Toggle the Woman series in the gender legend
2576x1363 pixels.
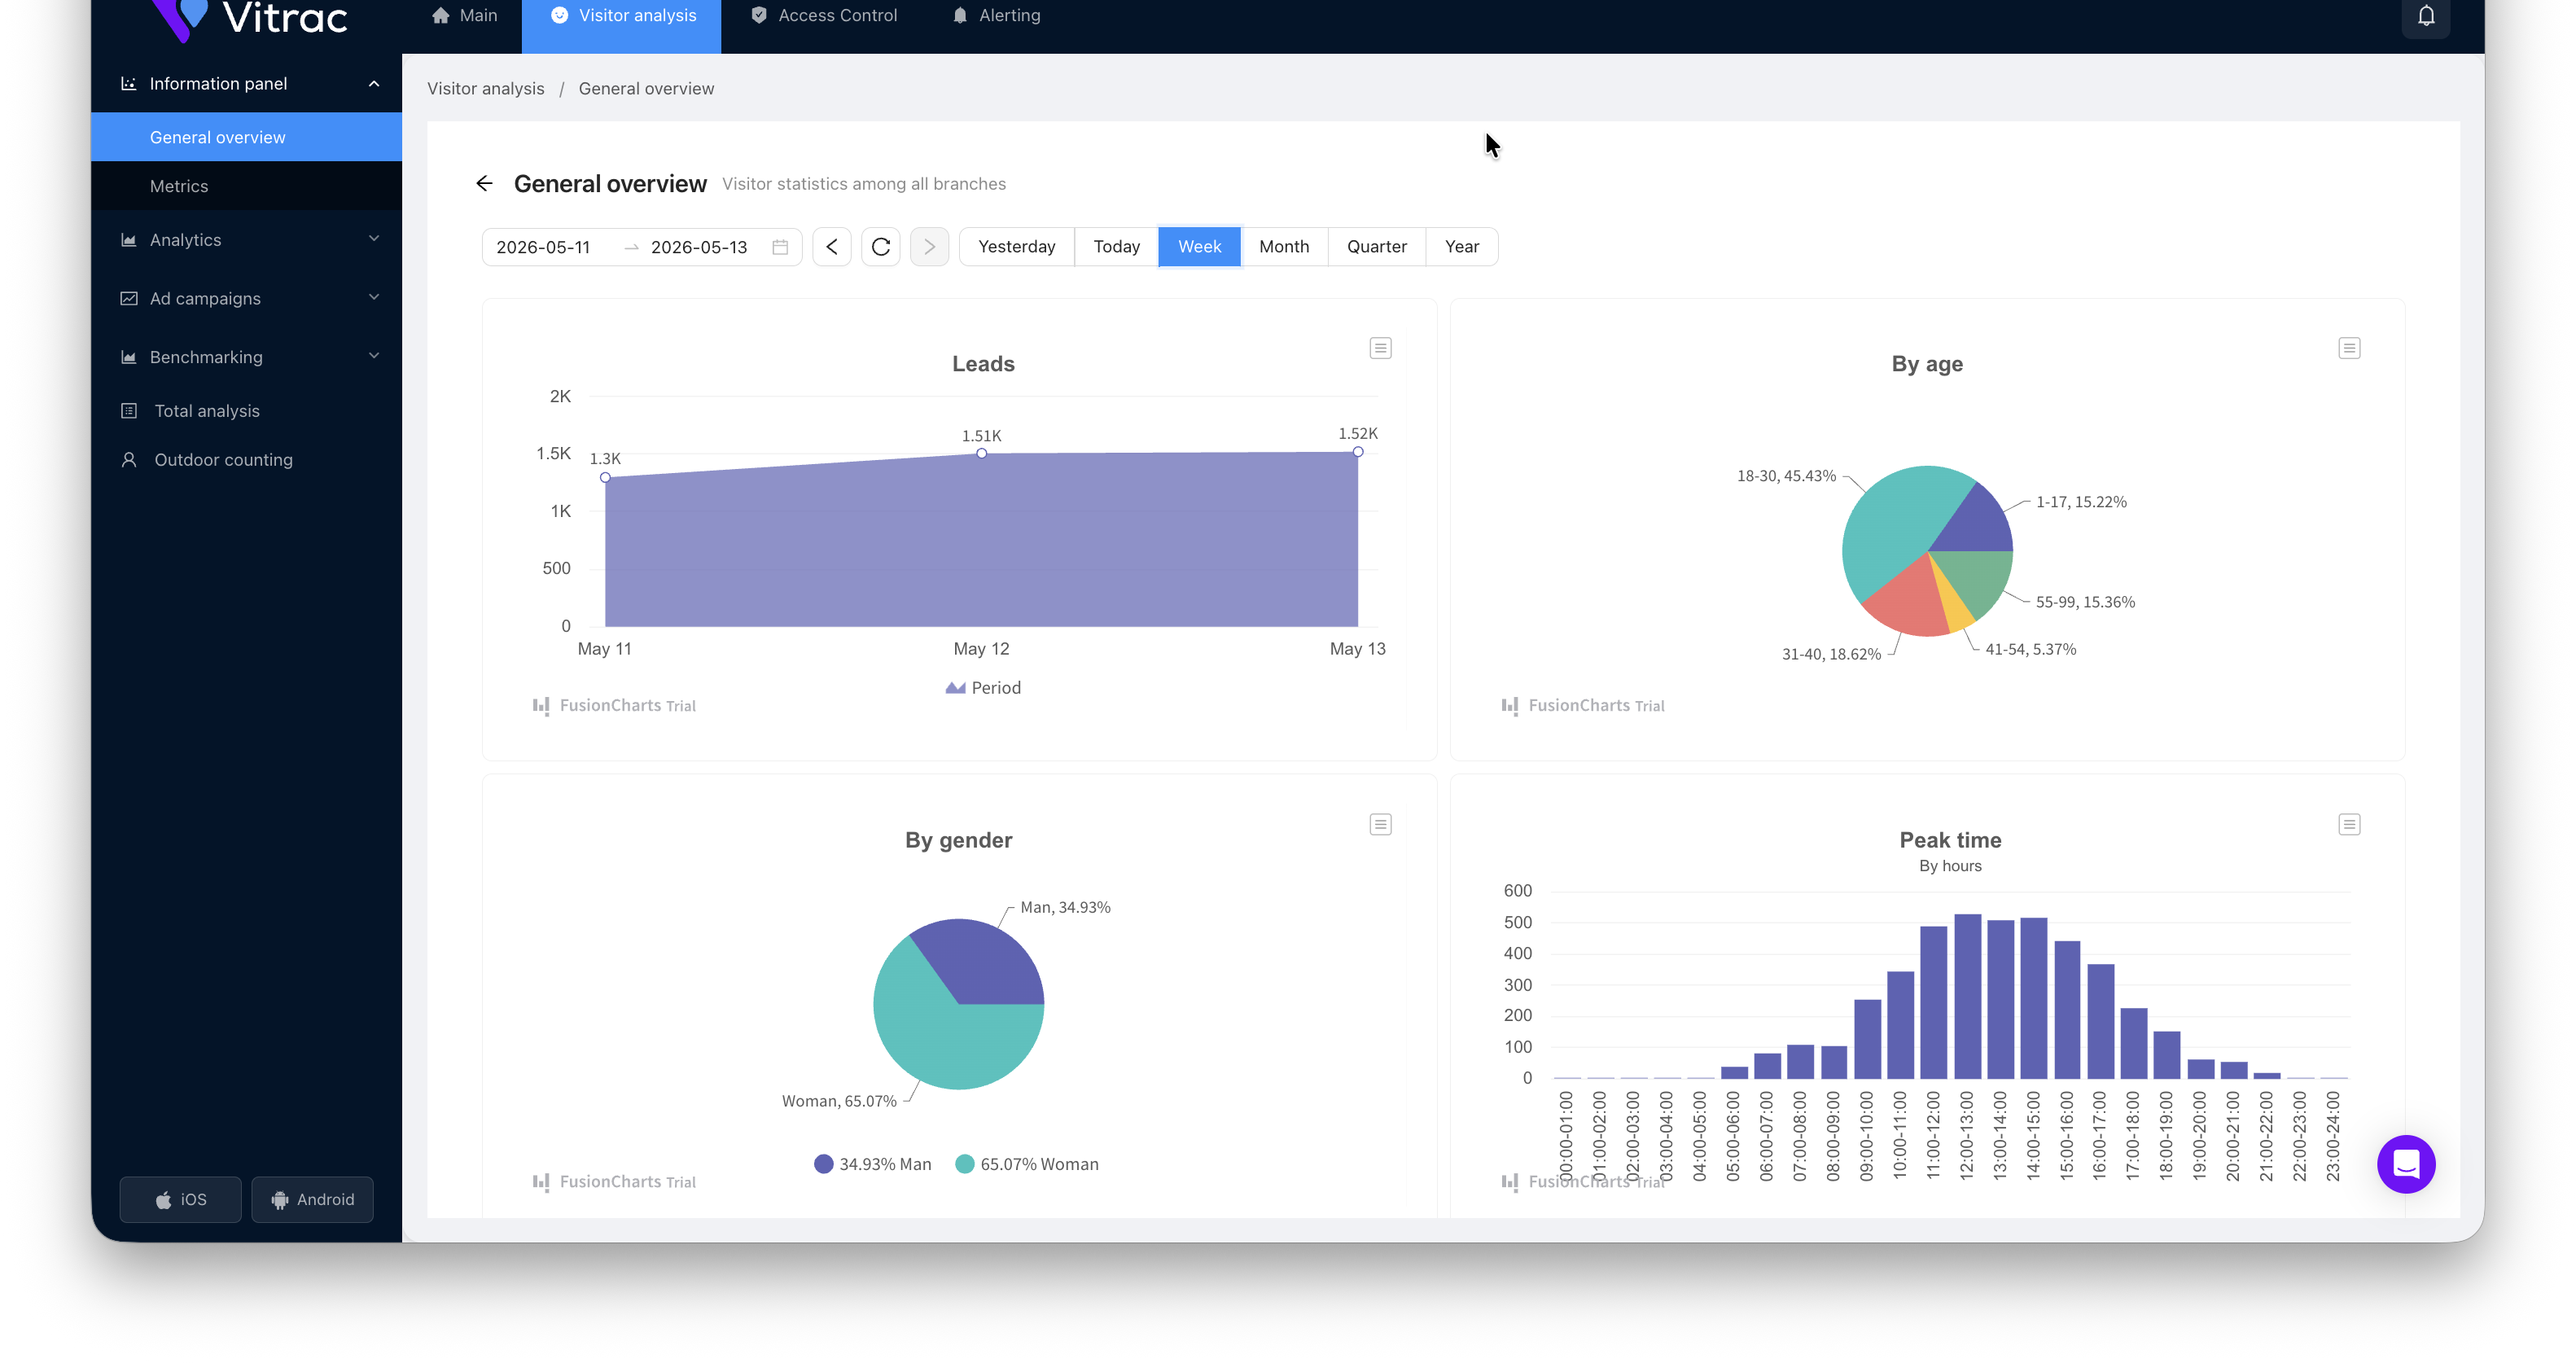tap(1027, 1164)
